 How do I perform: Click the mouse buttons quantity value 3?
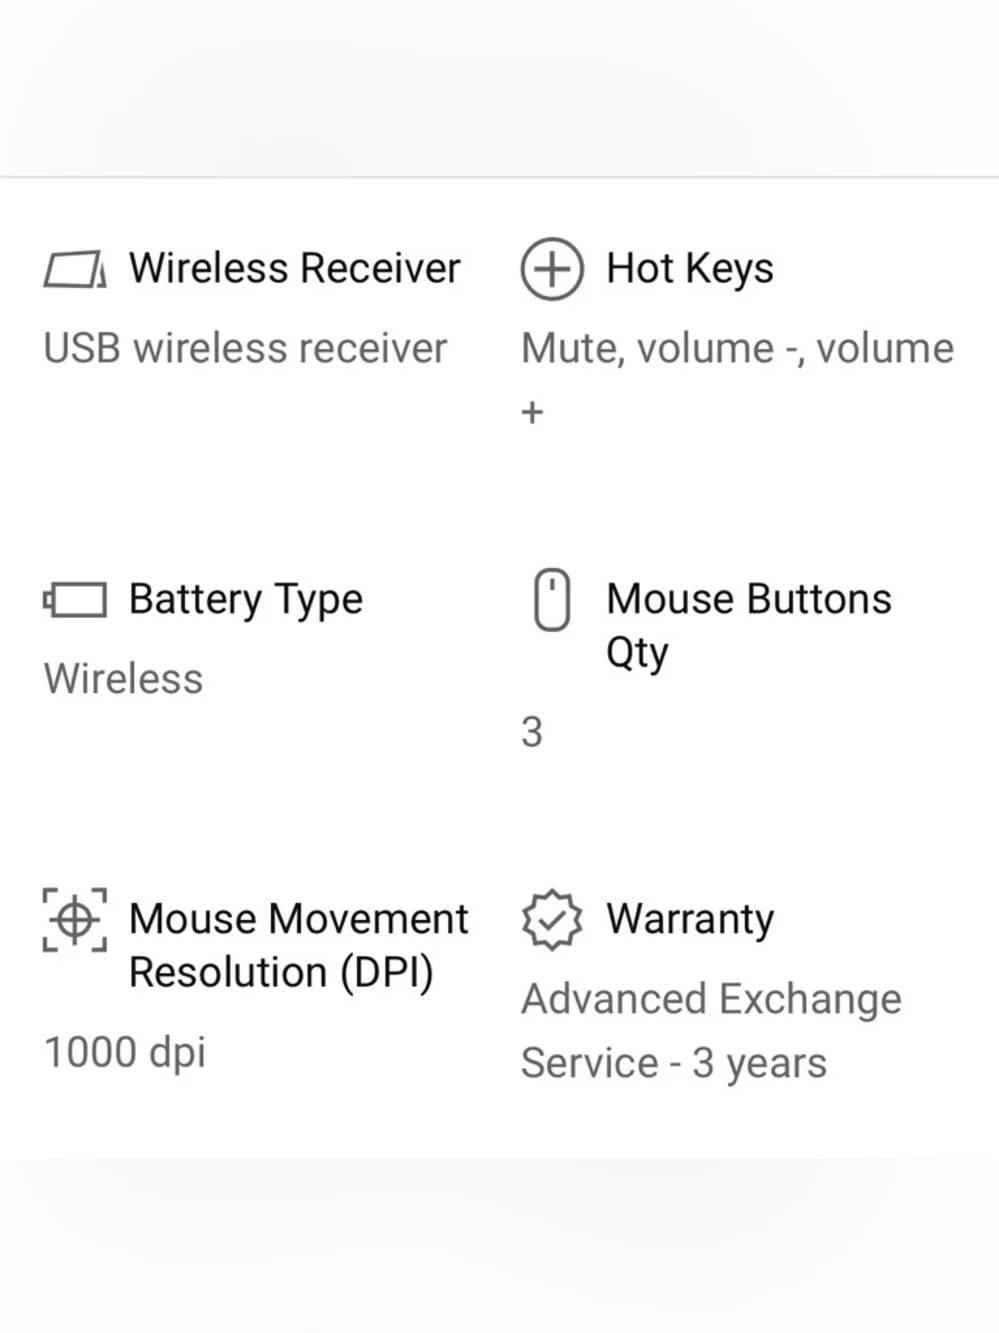tap(532, 732)
